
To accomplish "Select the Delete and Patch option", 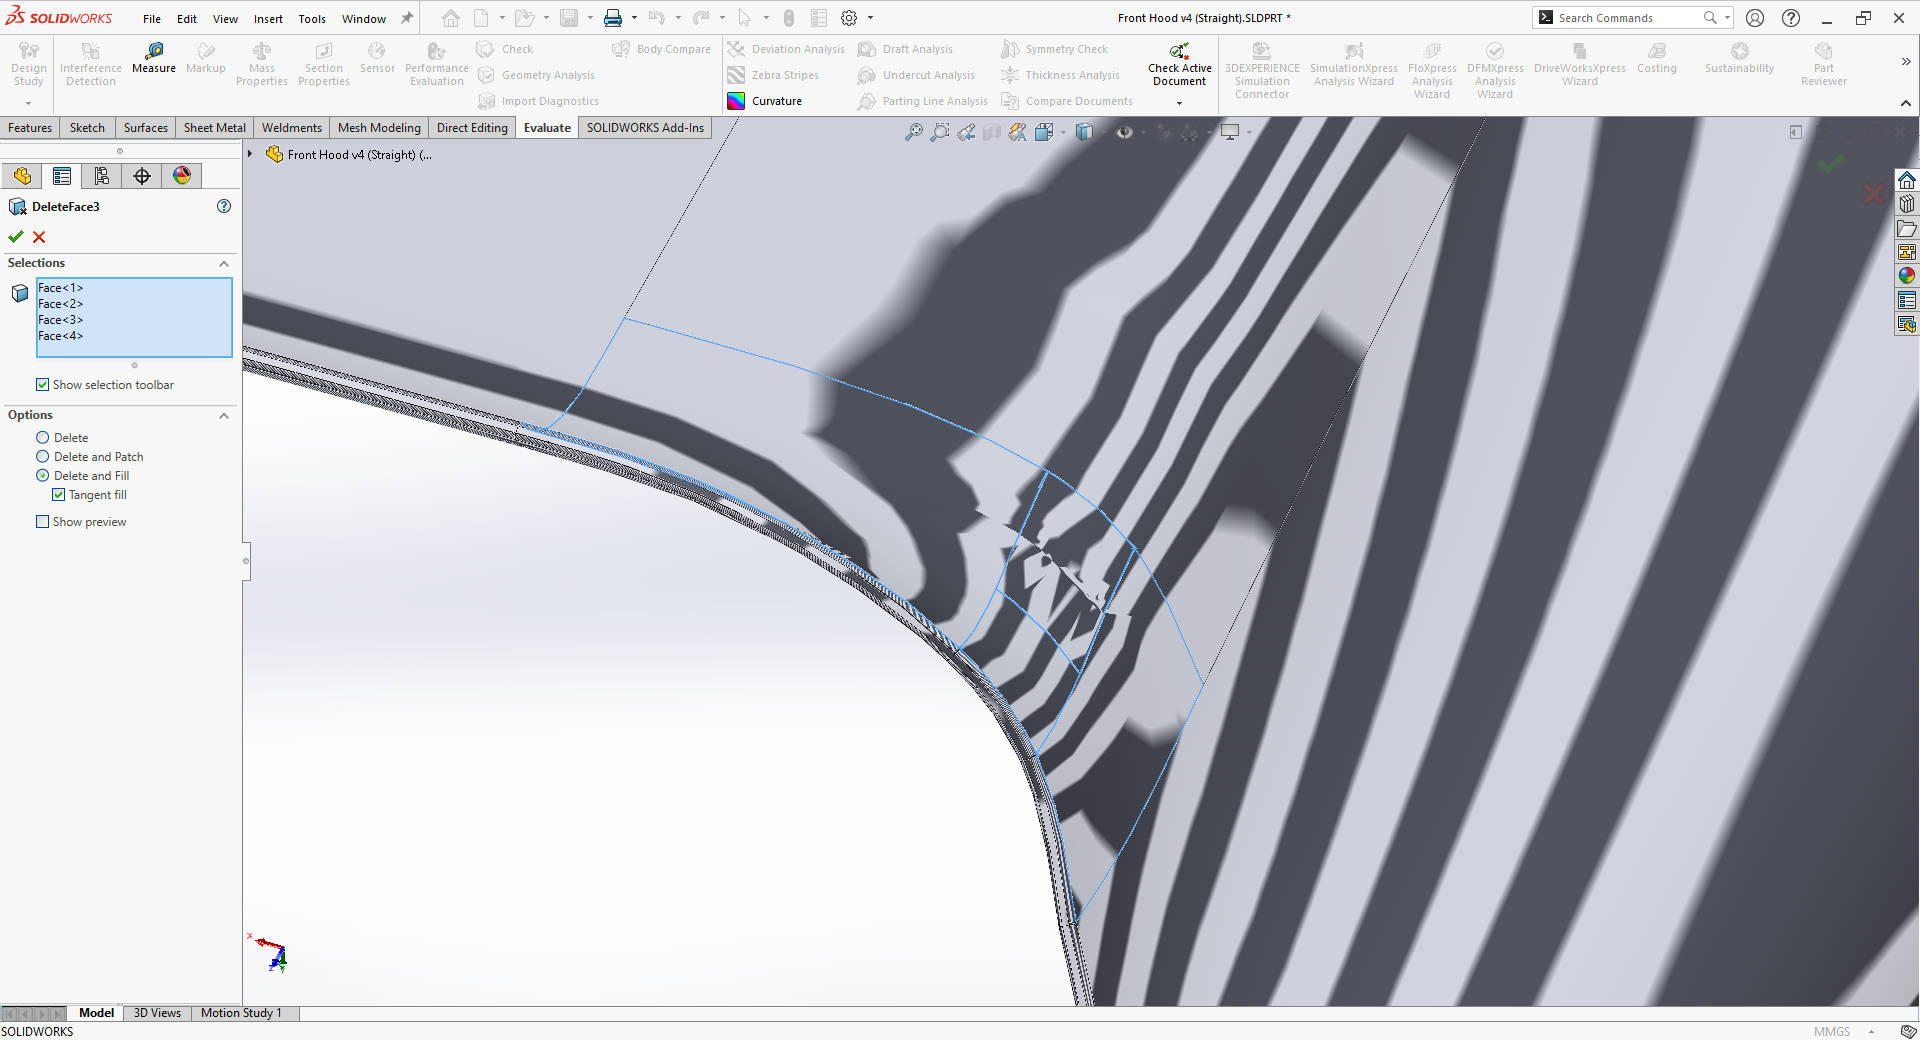I will pos(43,456).
